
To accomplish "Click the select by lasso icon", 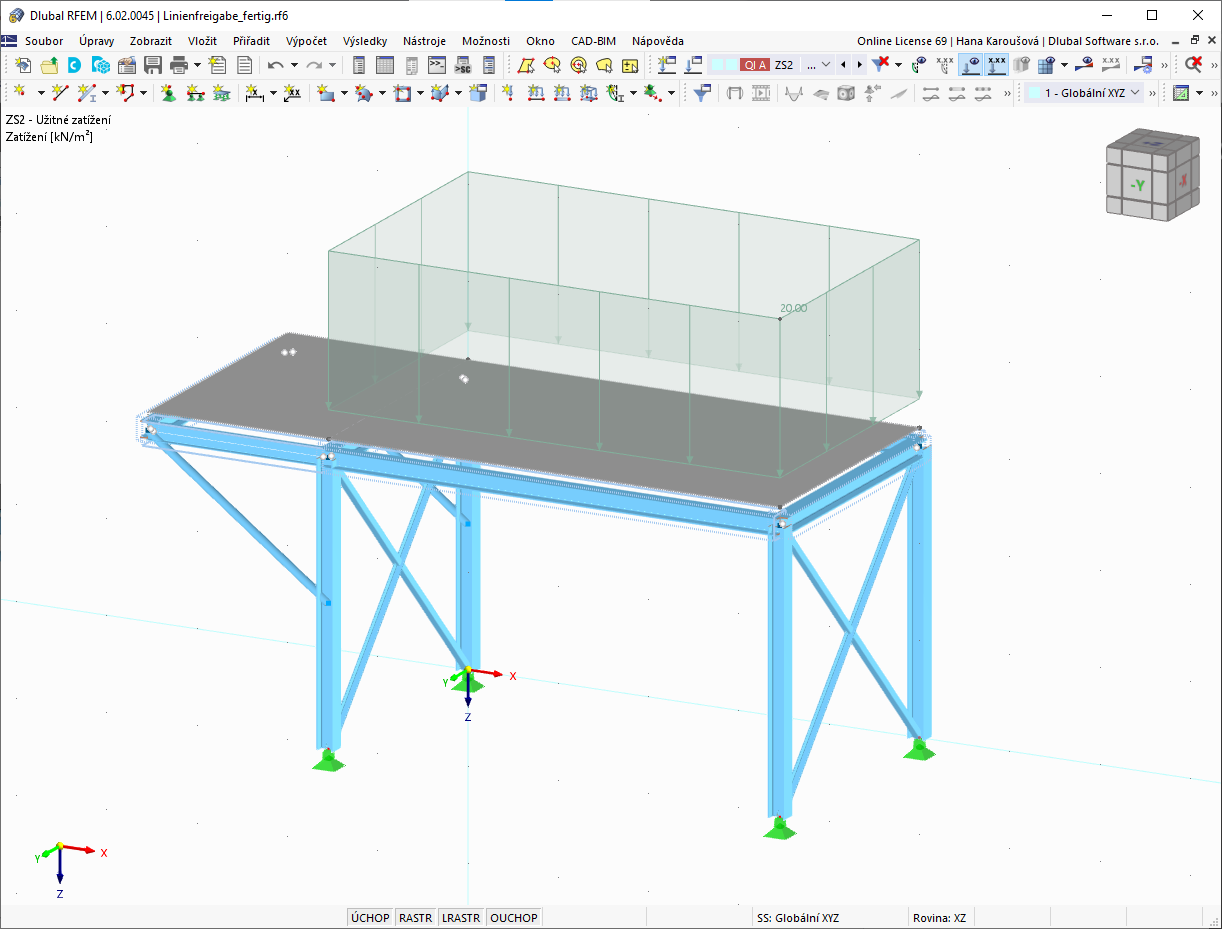I will pos(604,65).
